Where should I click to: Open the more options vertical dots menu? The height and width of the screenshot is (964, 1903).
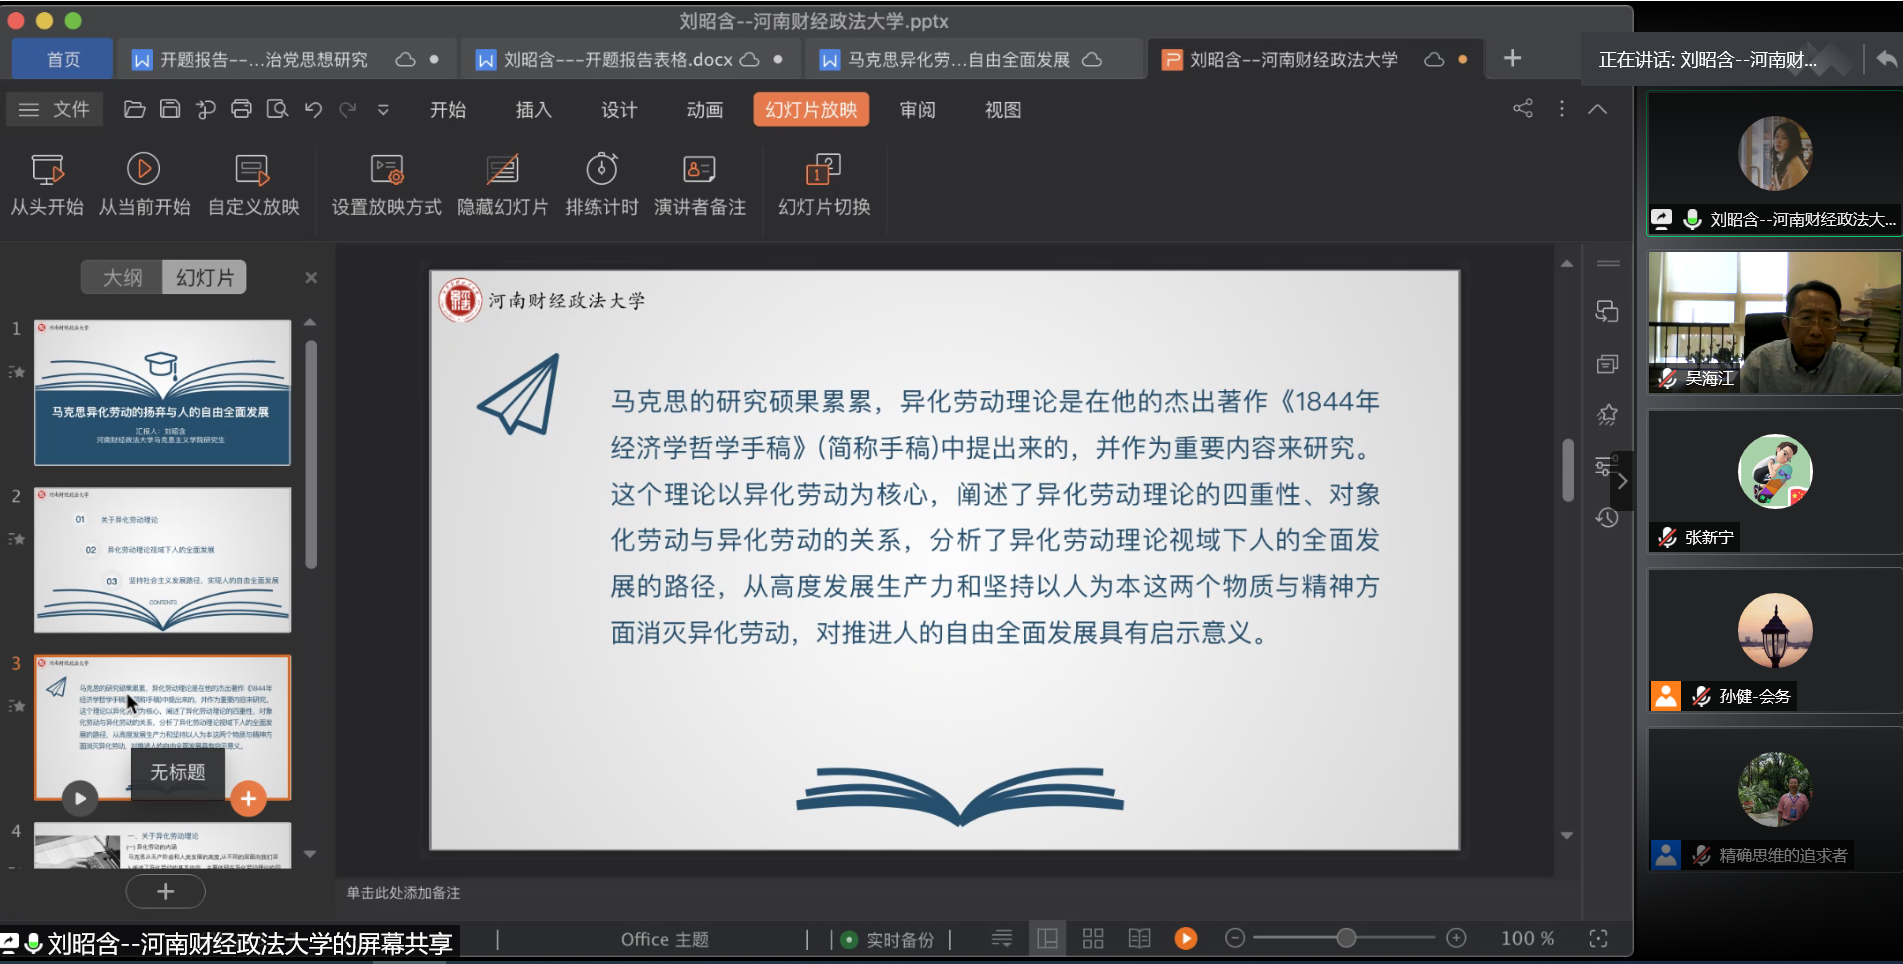coord(1562,108)
